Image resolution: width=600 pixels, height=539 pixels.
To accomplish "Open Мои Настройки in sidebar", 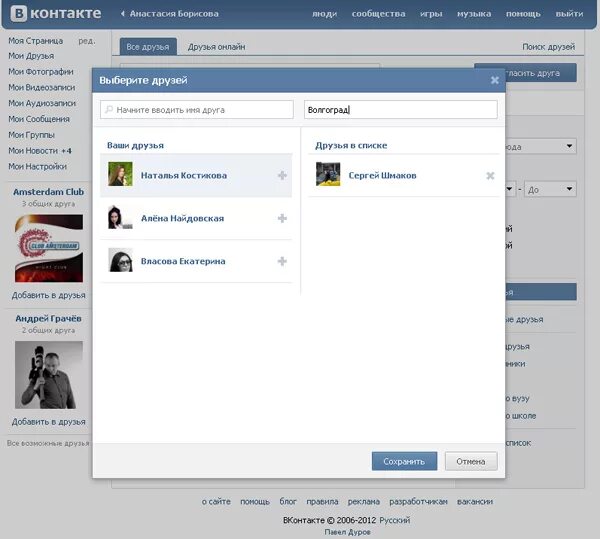I will [x=37, y=166].
